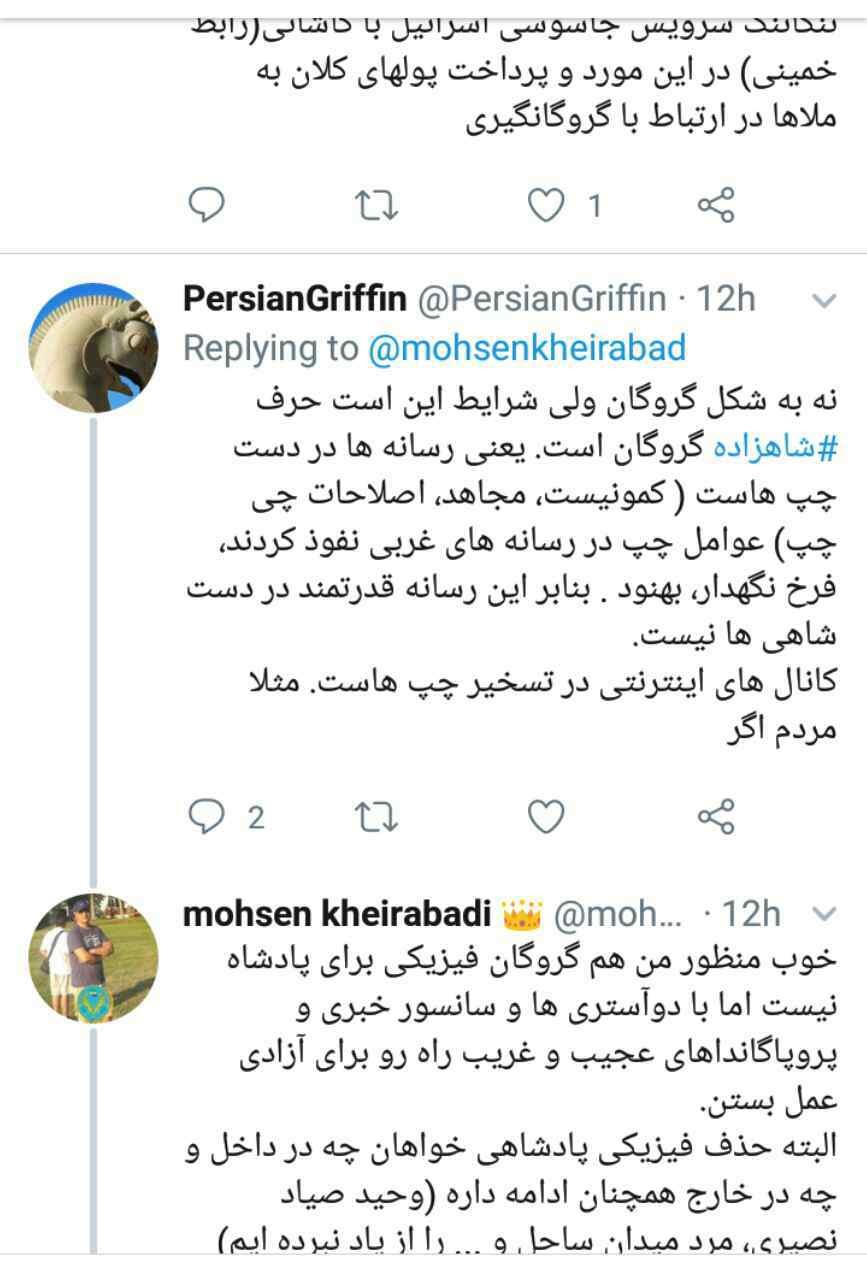
Task: View reply count 2 on PersianGriffin's tweet
Action: 256,817
